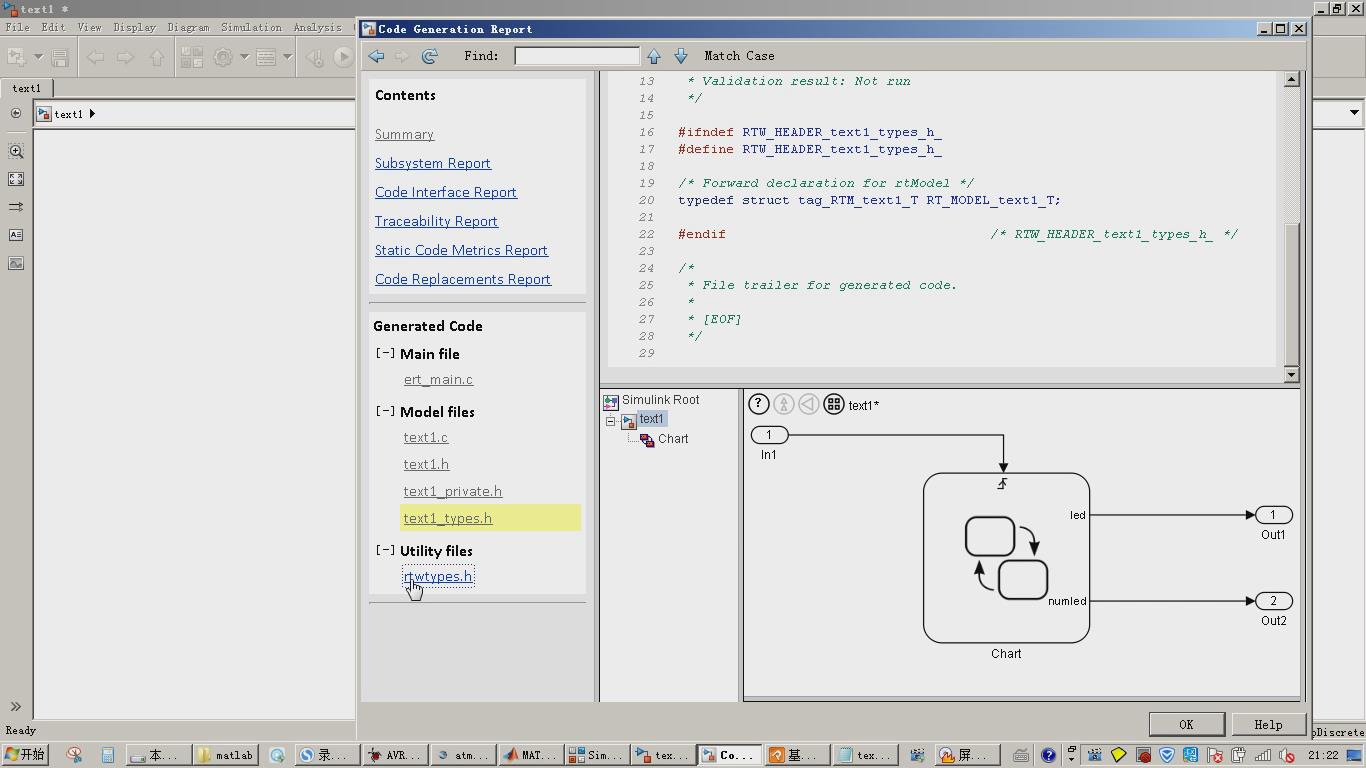Open the model viewer help question icon
1366x768 pixels.
click(758, 404)
